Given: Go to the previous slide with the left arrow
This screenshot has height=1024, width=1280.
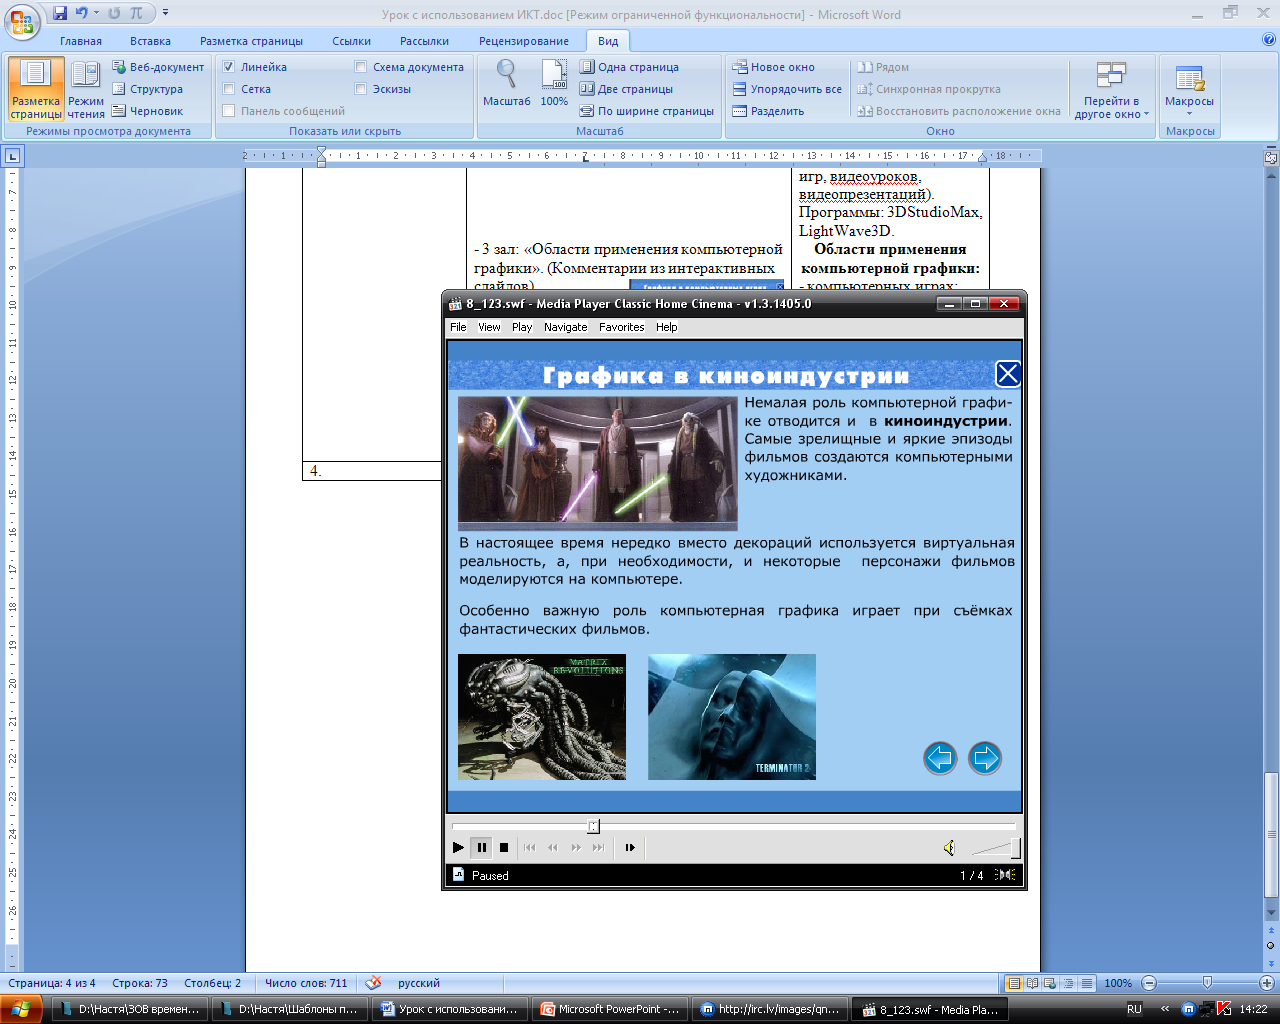Looking at the screenshot, I should click(x=940, y=758).
